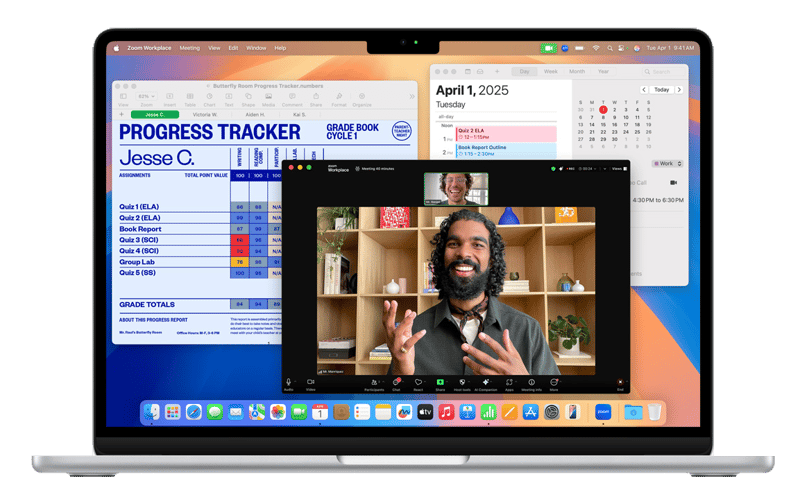Stop video using Zoom's Video button
Screen dimensions: 800x490
point(310,383)
